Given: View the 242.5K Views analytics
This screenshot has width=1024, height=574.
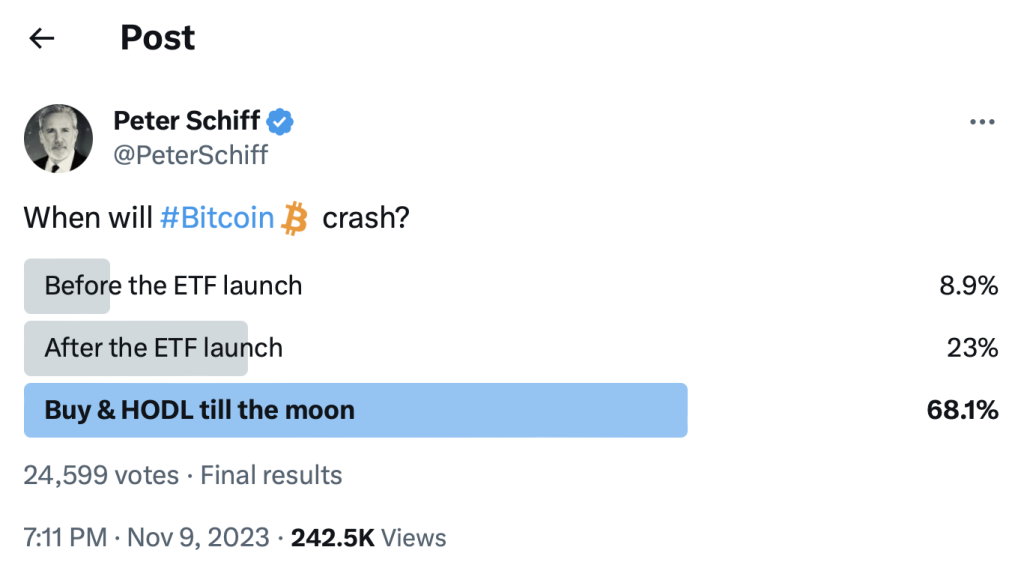Looking at the screenshot, I should tap(368, 537).
